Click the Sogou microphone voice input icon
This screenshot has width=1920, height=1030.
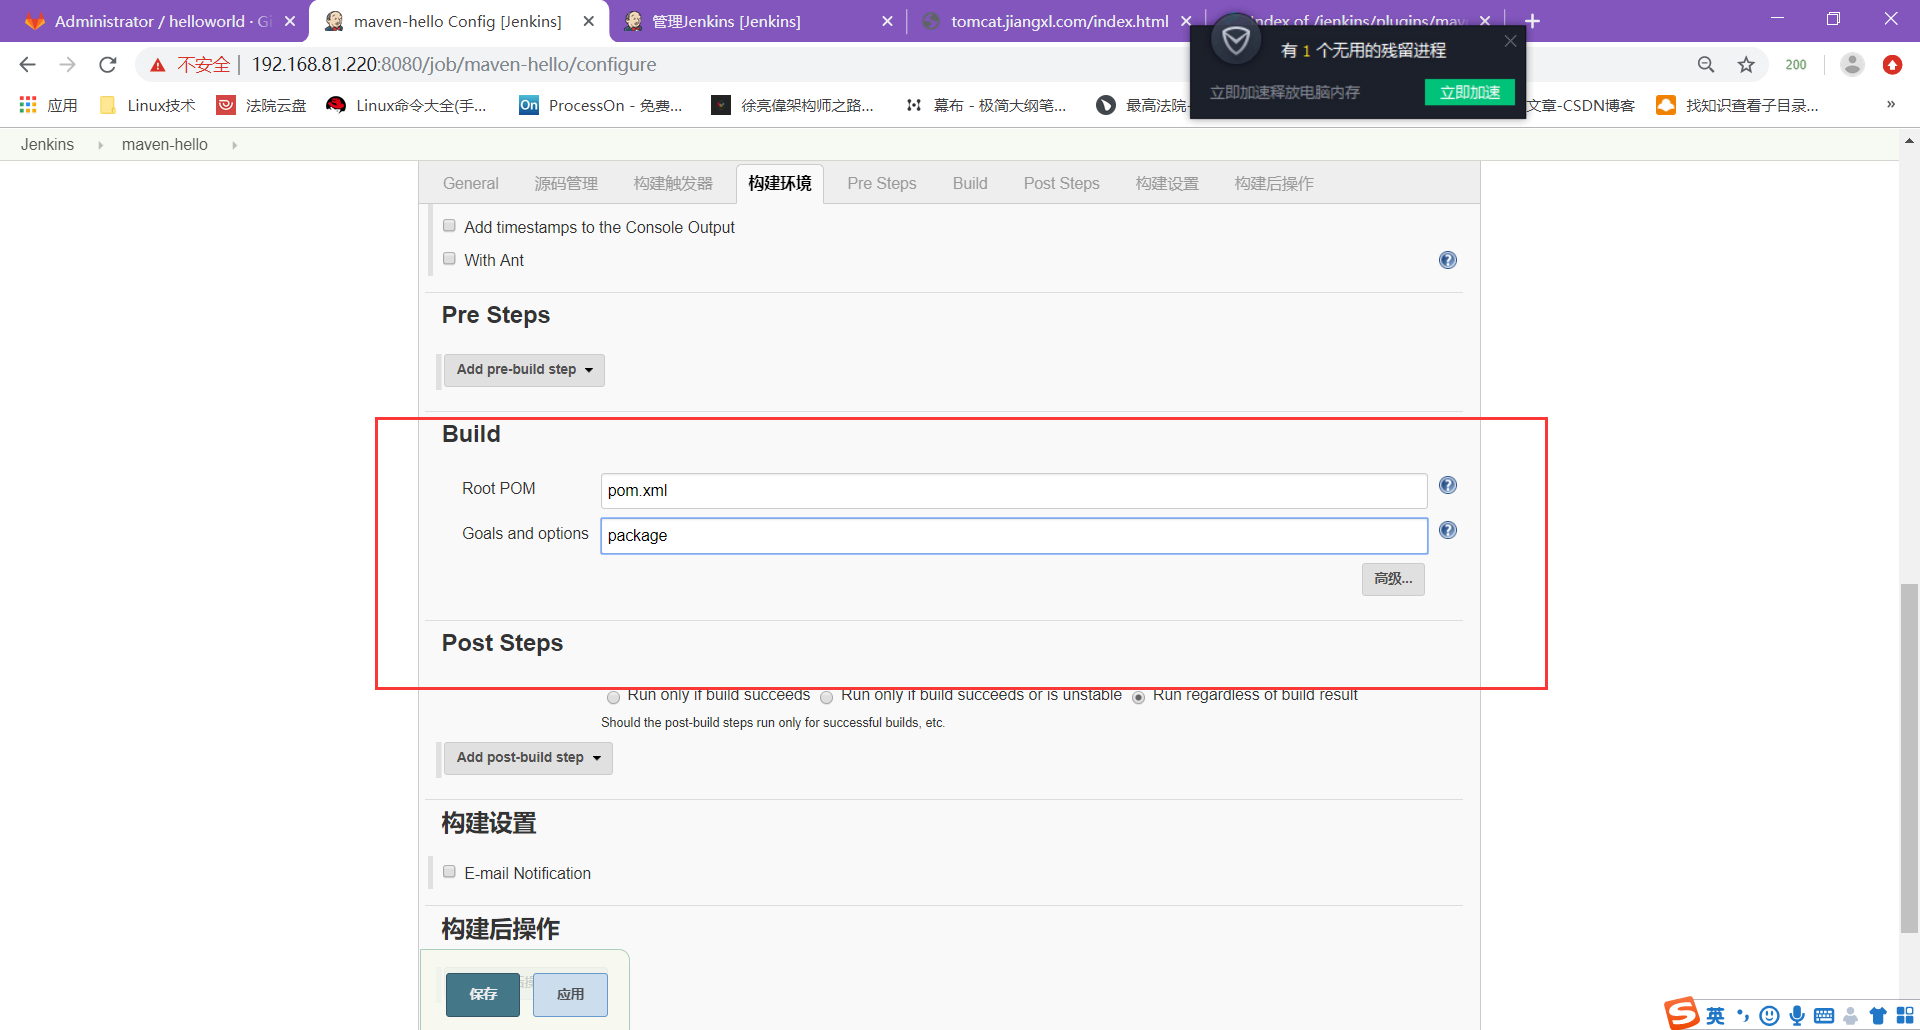1797,1016
